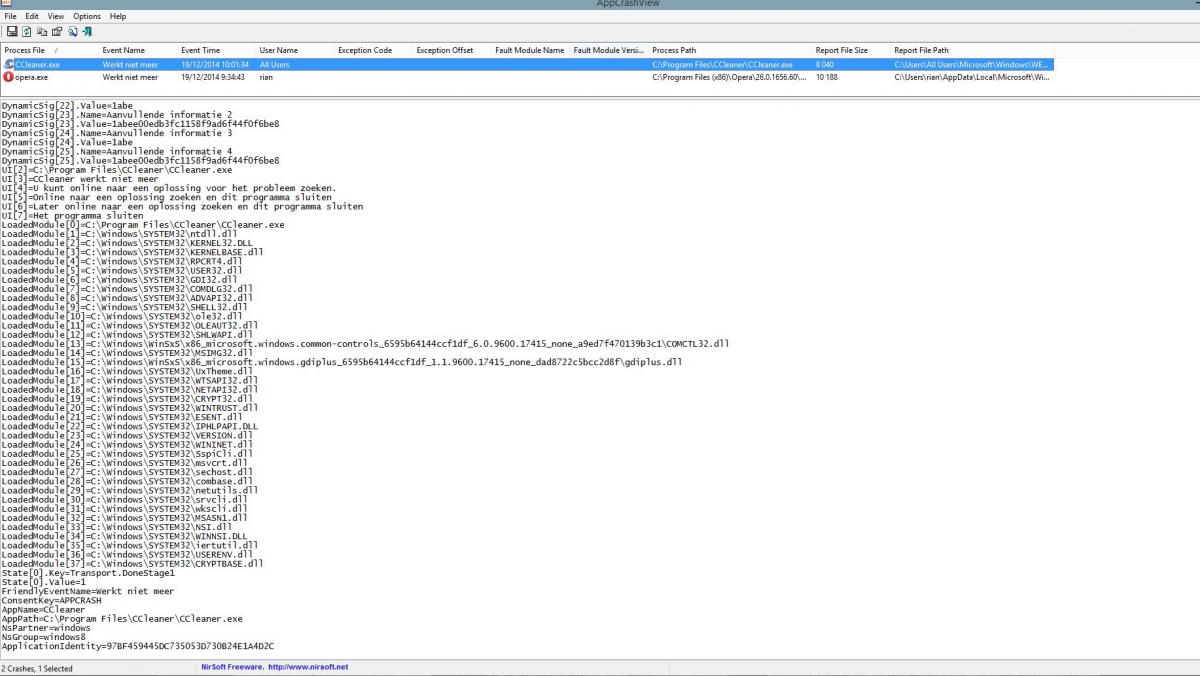The width and height of the screenshot is (1200, 676).
Task: Click the 'UI[7]=Het programma sluiten' line
Action: point(72,215)
